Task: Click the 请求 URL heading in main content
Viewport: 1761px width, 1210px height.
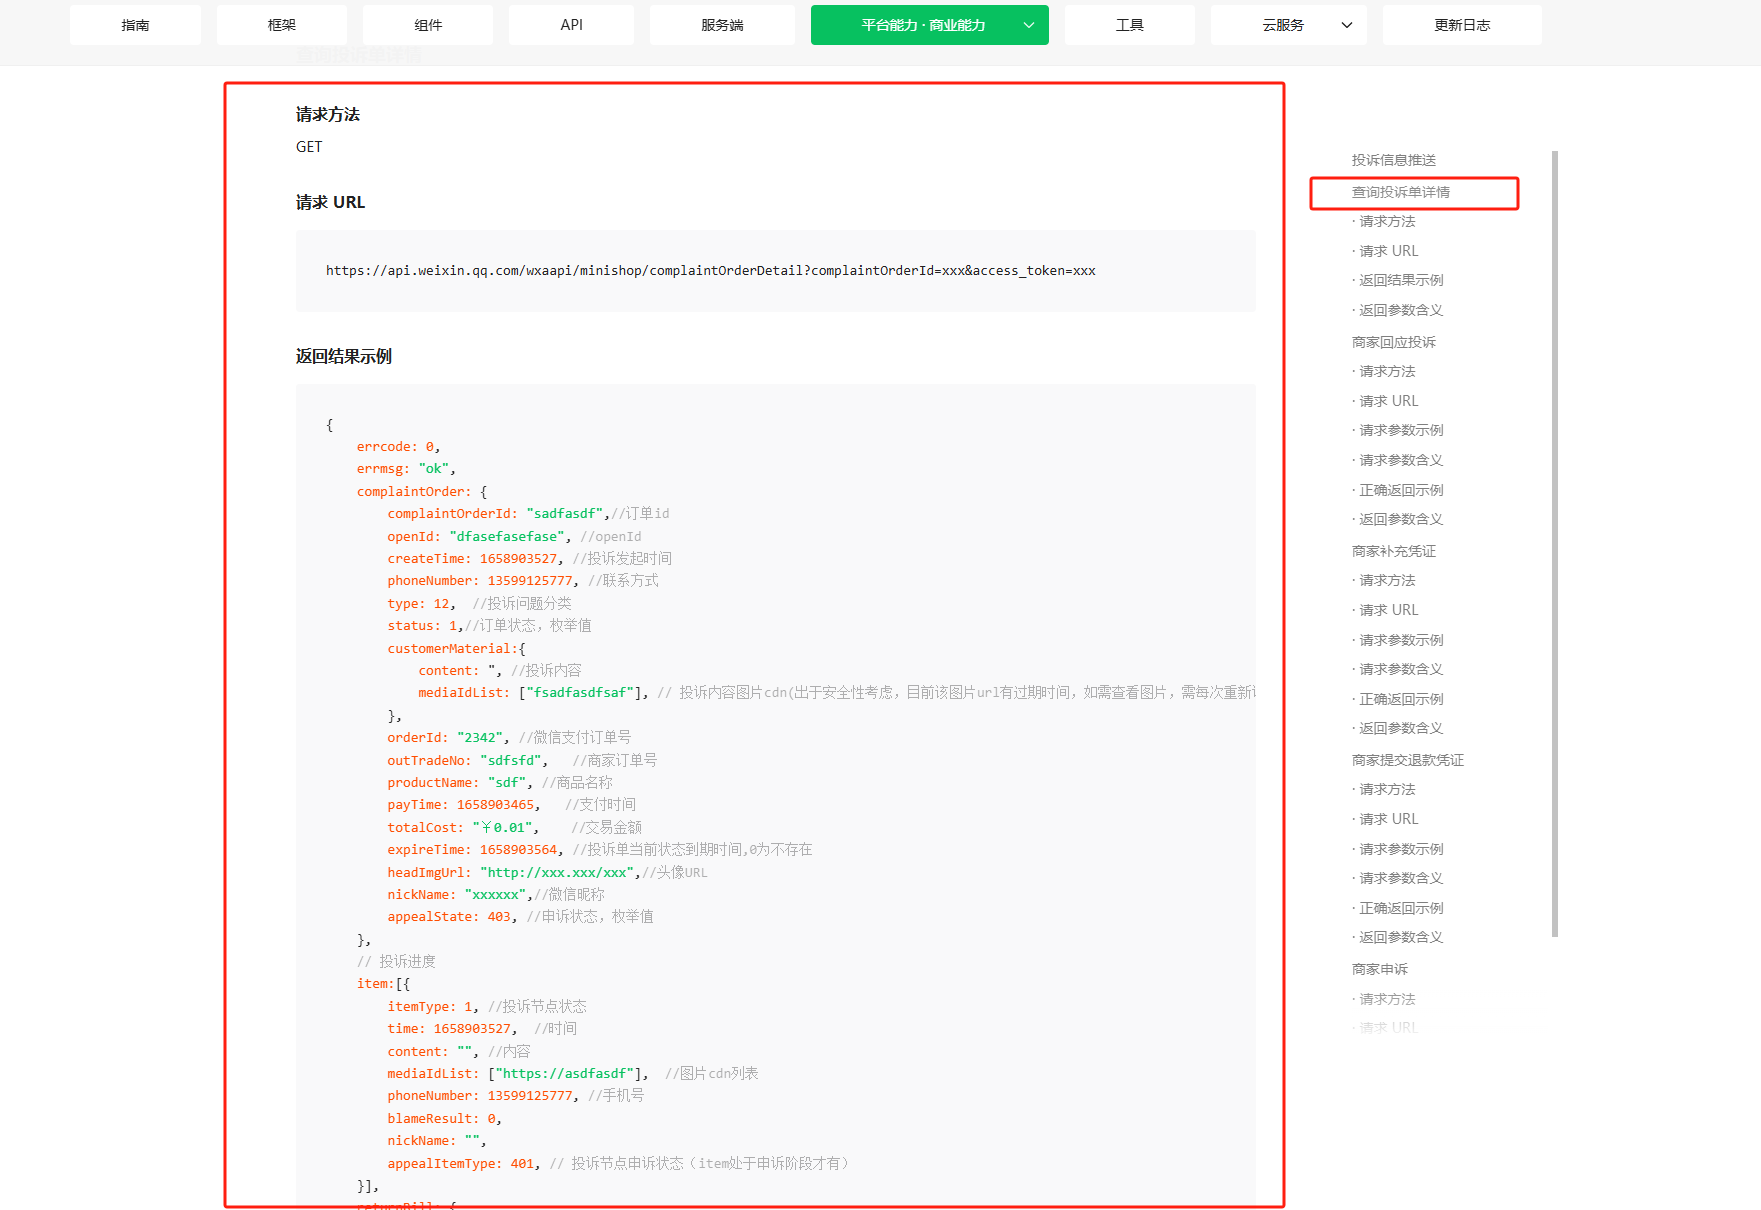Action: [330, 203]
